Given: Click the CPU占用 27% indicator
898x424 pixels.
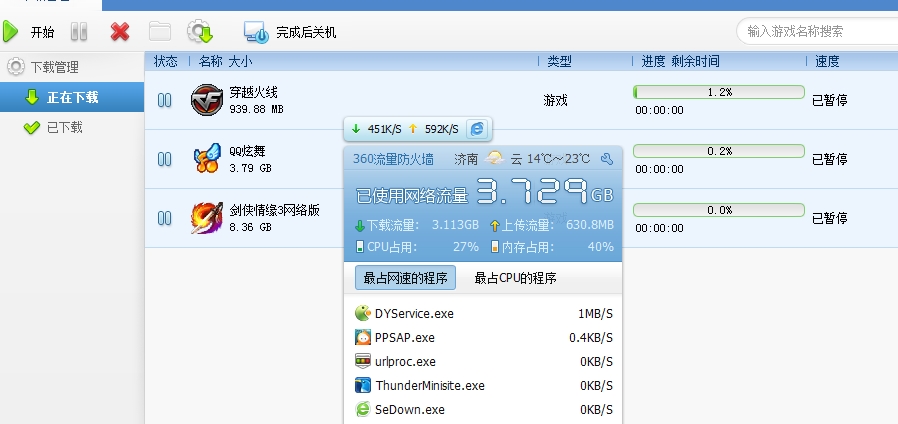Looking at the screenshot, I should pyautogui.click(x=417, y=247).
